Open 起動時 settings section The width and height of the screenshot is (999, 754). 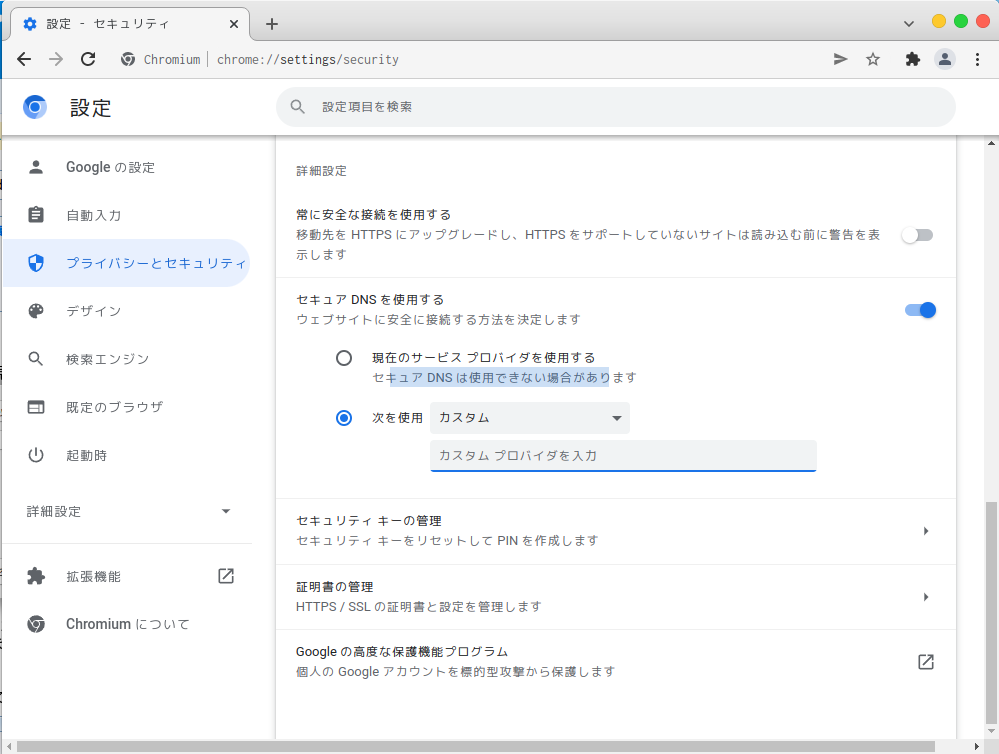pyautogui.click(x=126, y=455)
